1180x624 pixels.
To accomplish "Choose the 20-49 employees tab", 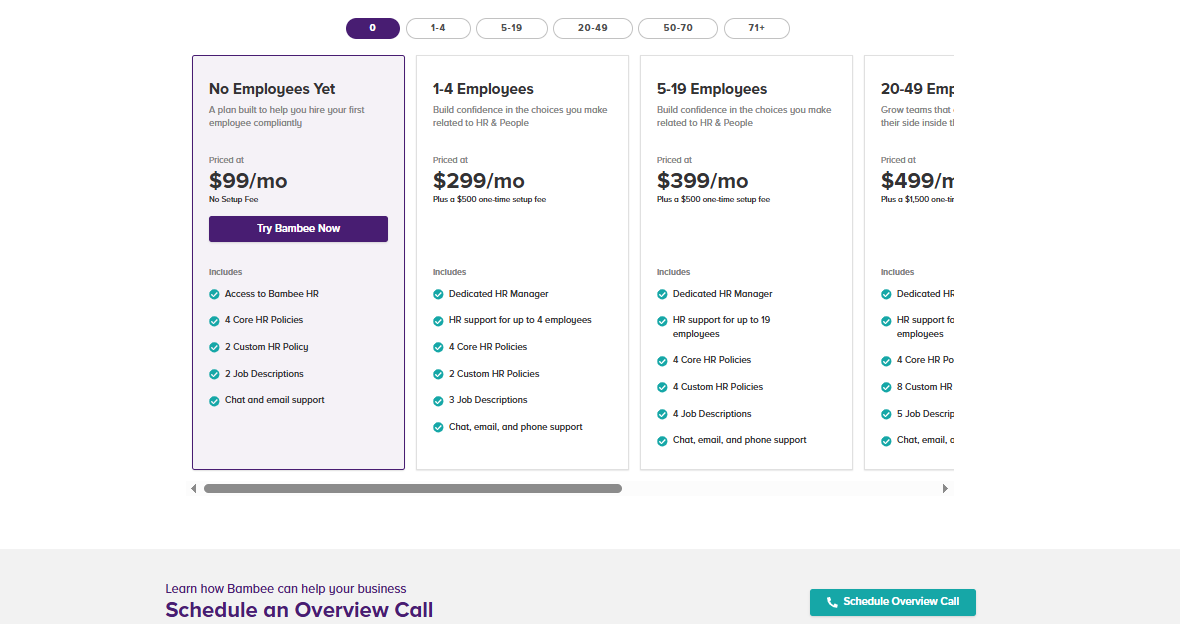I will coord(592,28).
